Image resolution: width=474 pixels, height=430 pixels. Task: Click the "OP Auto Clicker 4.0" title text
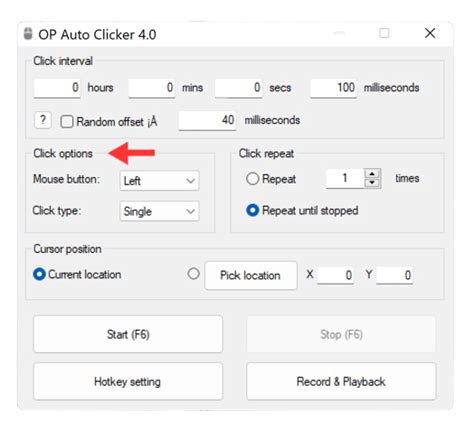point(97,35)
